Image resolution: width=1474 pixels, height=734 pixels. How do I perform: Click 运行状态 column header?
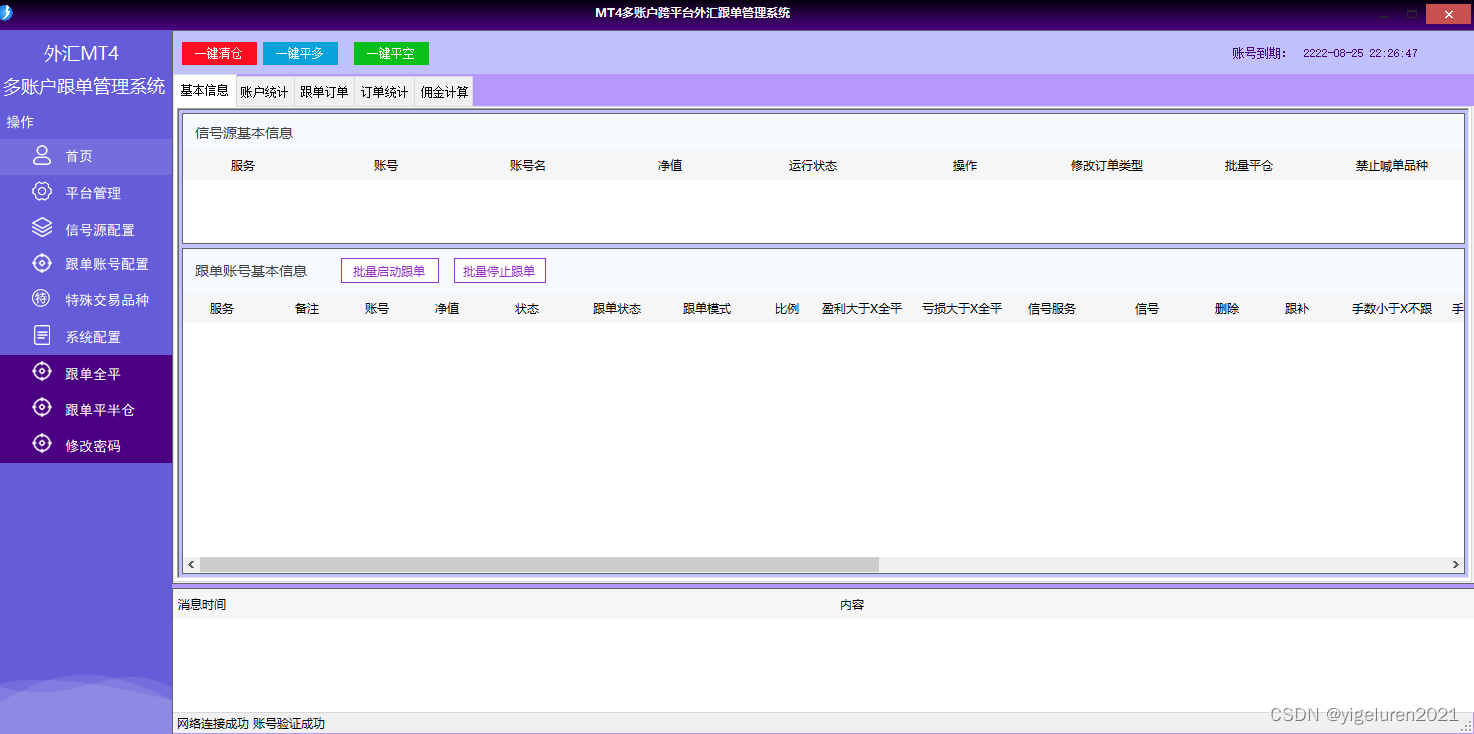pos(813,166)
